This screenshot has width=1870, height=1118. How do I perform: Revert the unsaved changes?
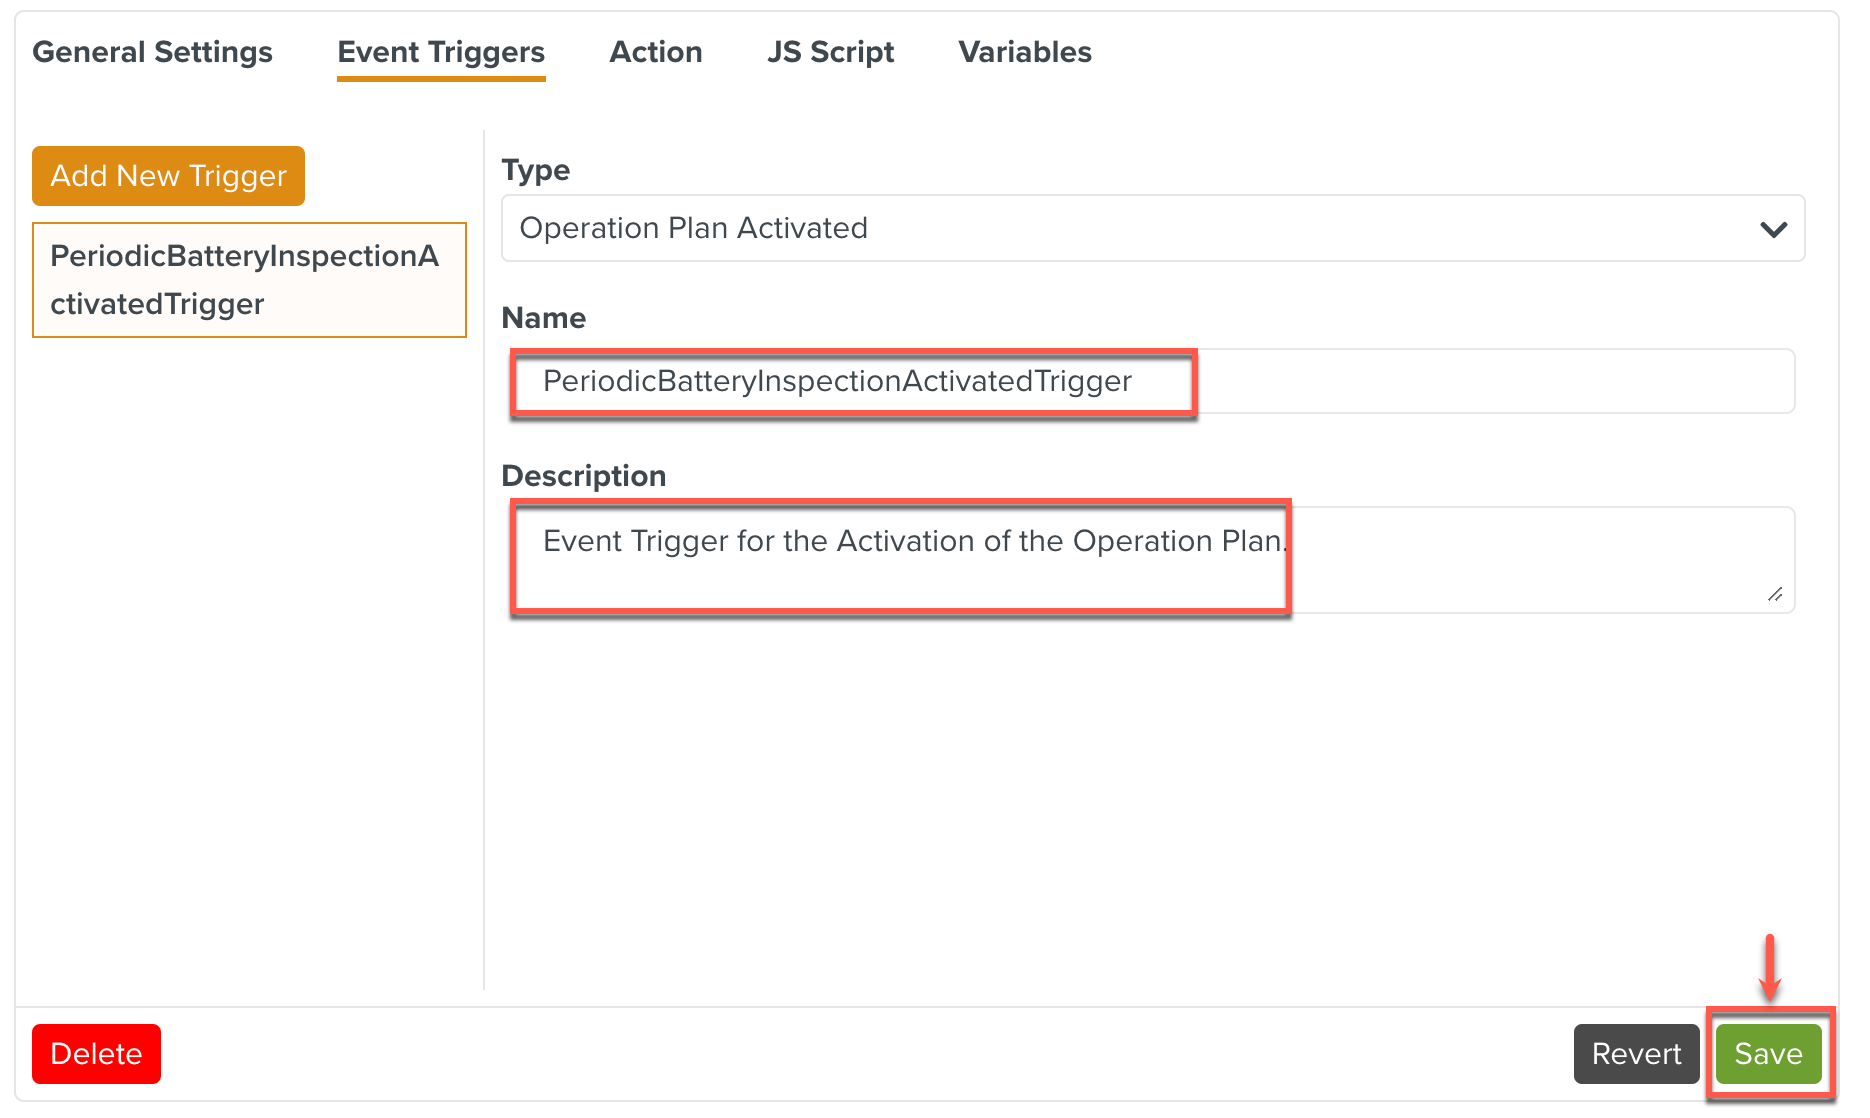pyautogui.click(x=1636, y=1053)
